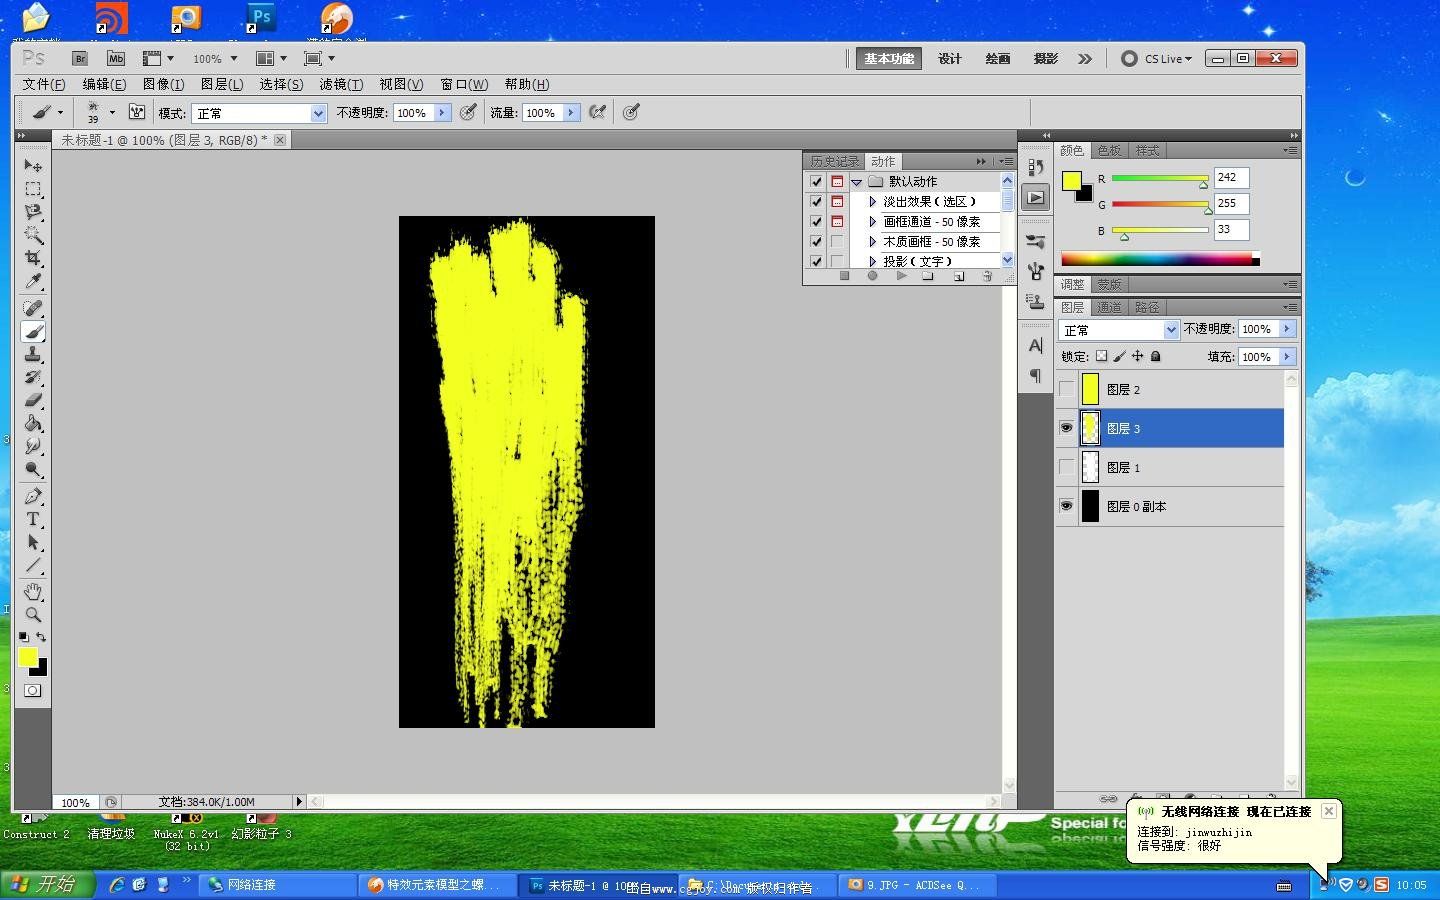Select the Clone Stamp tool

(x=33, y=354)
